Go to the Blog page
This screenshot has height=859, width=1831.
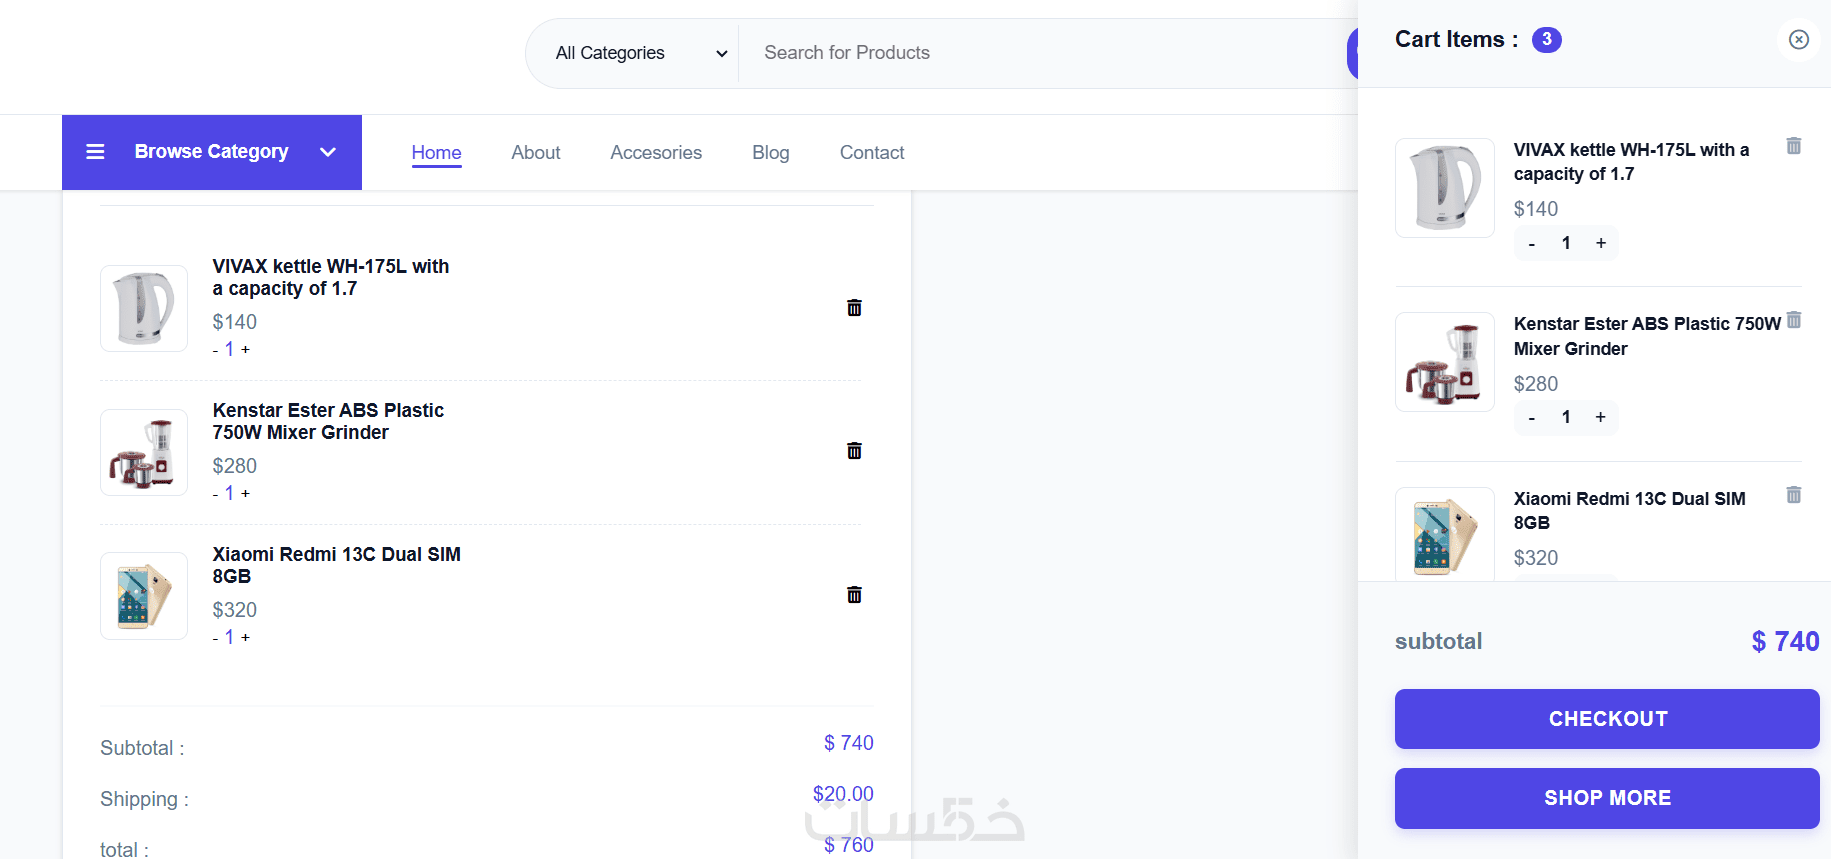click(771, 153)
